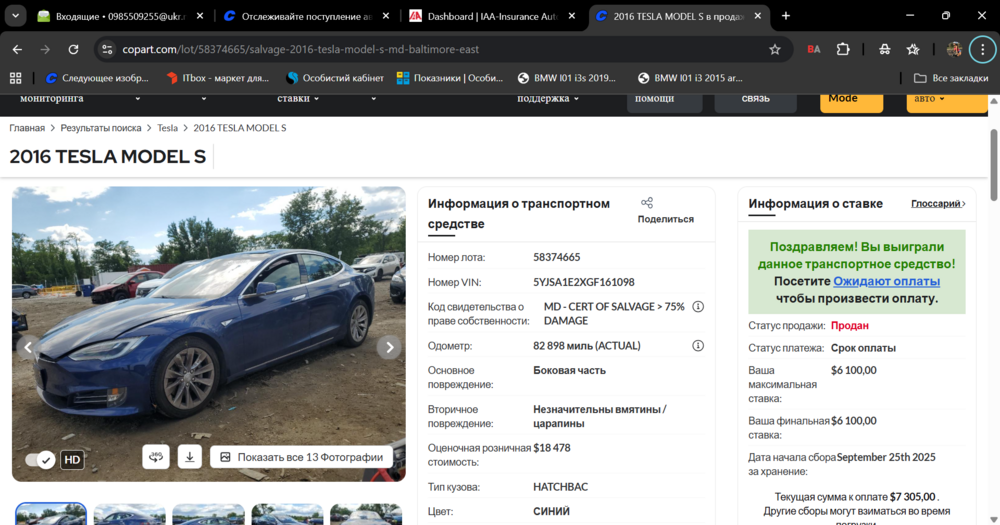This screenshot has width=1000, height=525.
Task: Open site information icon in address bar
Action: pyautogui.click(x=107, y=49)
